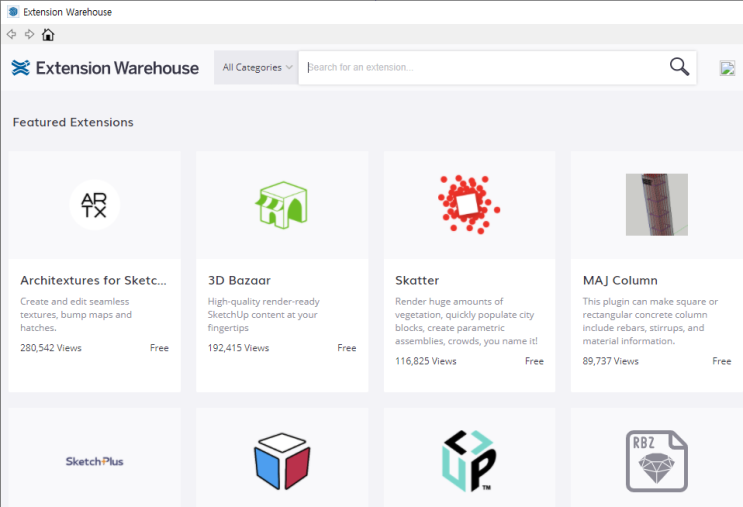This screenshot has width=743, height=507.
Task: Click the Skatter vegetation rendering description
Action: 466,321
